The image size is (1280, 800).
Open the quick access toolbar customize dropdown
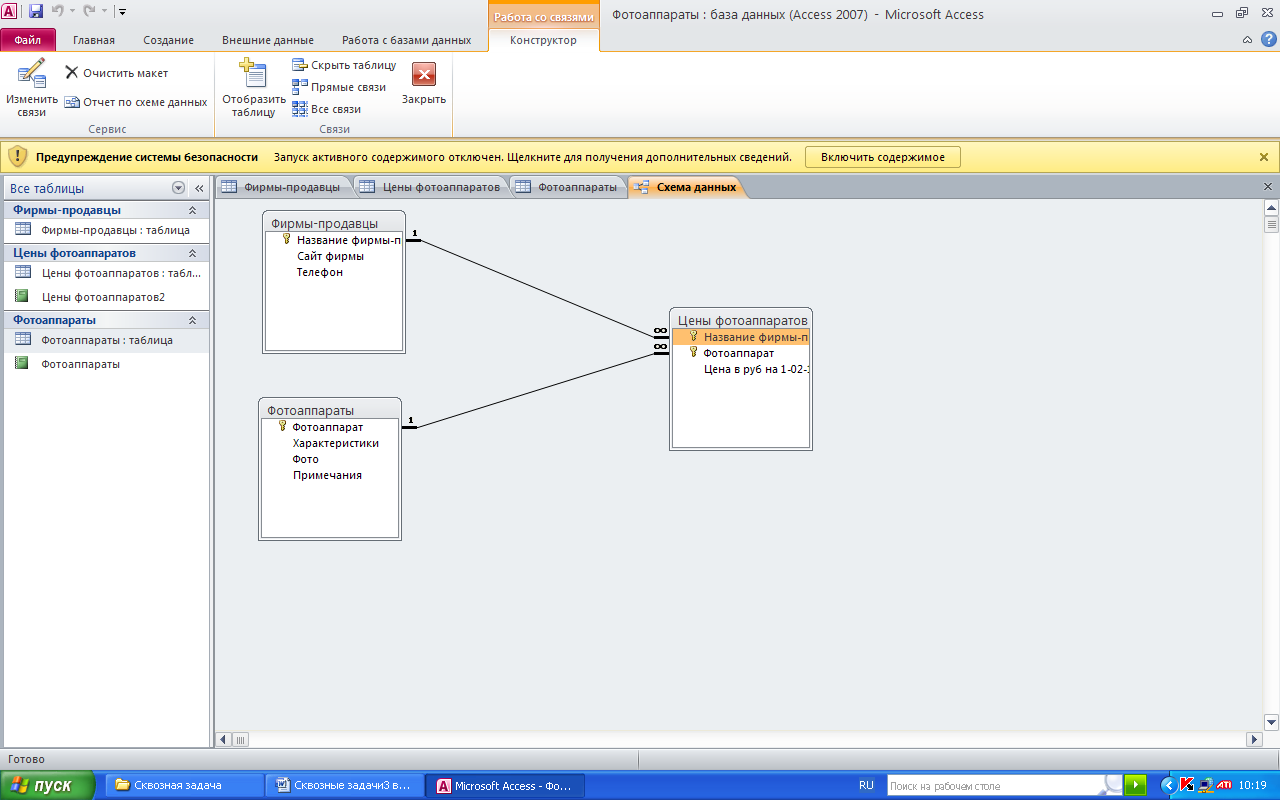click(x=122, y=12)
